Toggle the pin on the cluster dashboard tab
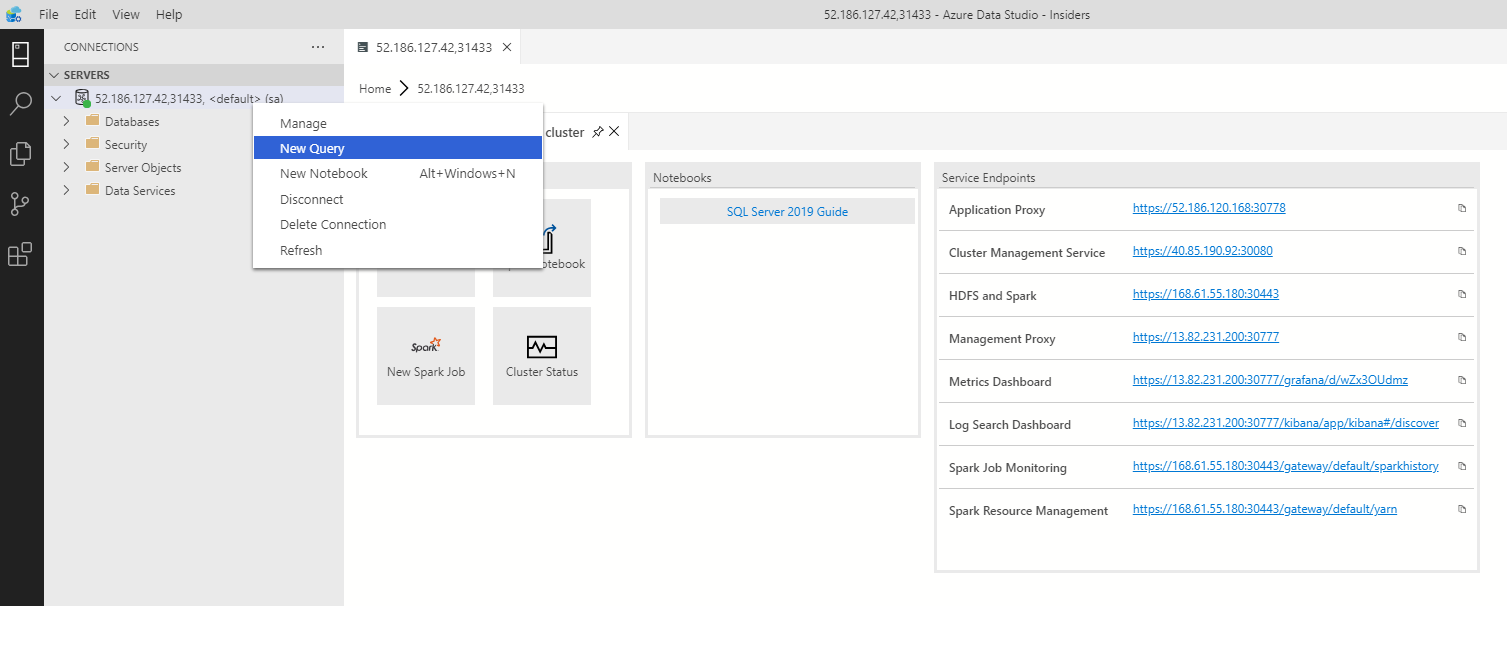Image resolution: width=1507 pixels, height=648 pixels. [x=597, y=131]
